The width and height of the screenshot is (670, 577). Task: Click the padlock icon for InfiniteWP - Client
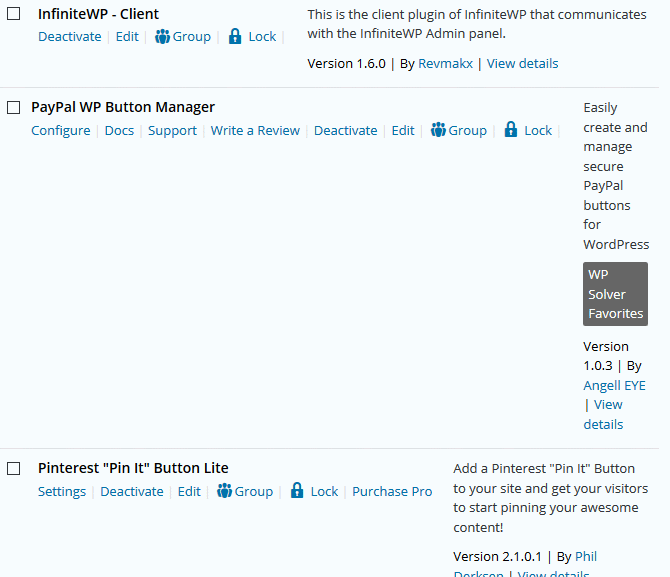235,36
